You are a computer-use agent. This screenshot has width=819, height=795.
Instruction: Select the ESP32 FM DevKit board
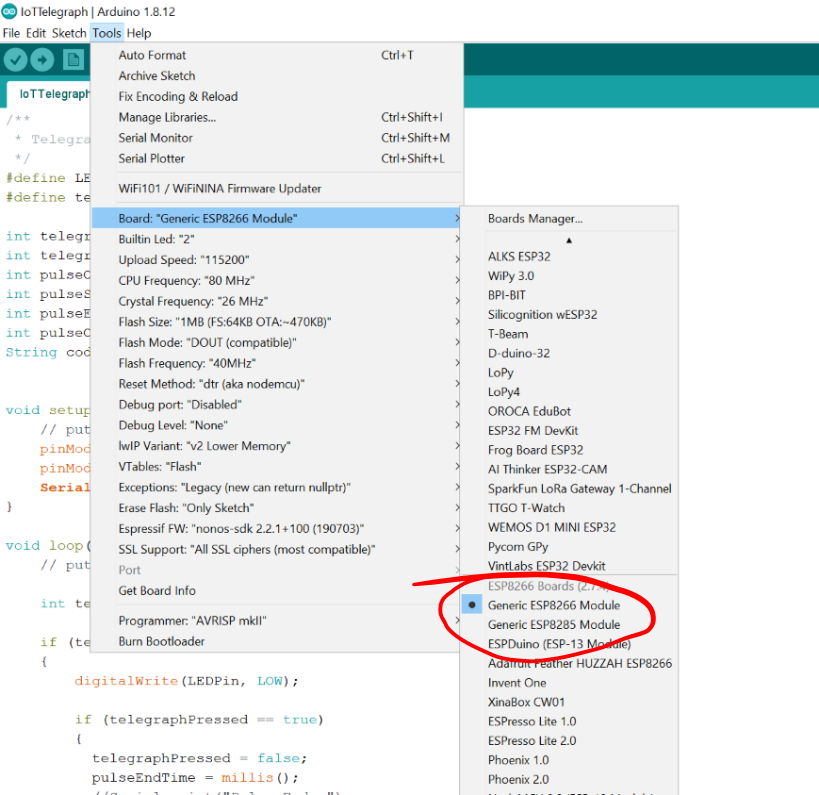click(569, 430)
